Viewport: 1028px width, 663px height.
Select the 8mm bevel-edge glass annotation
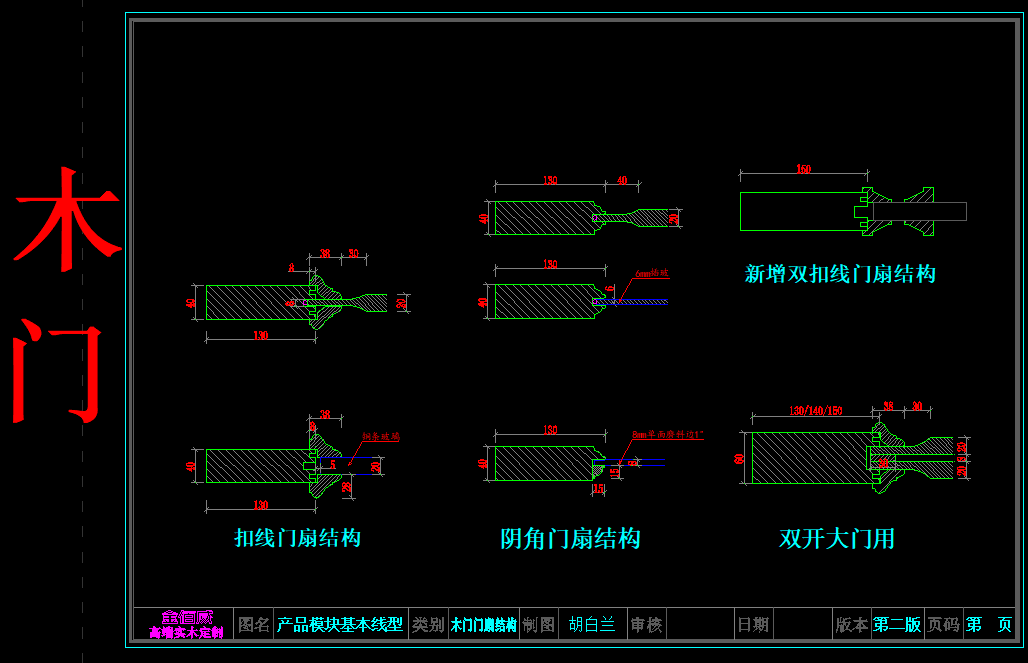[668, 436]
